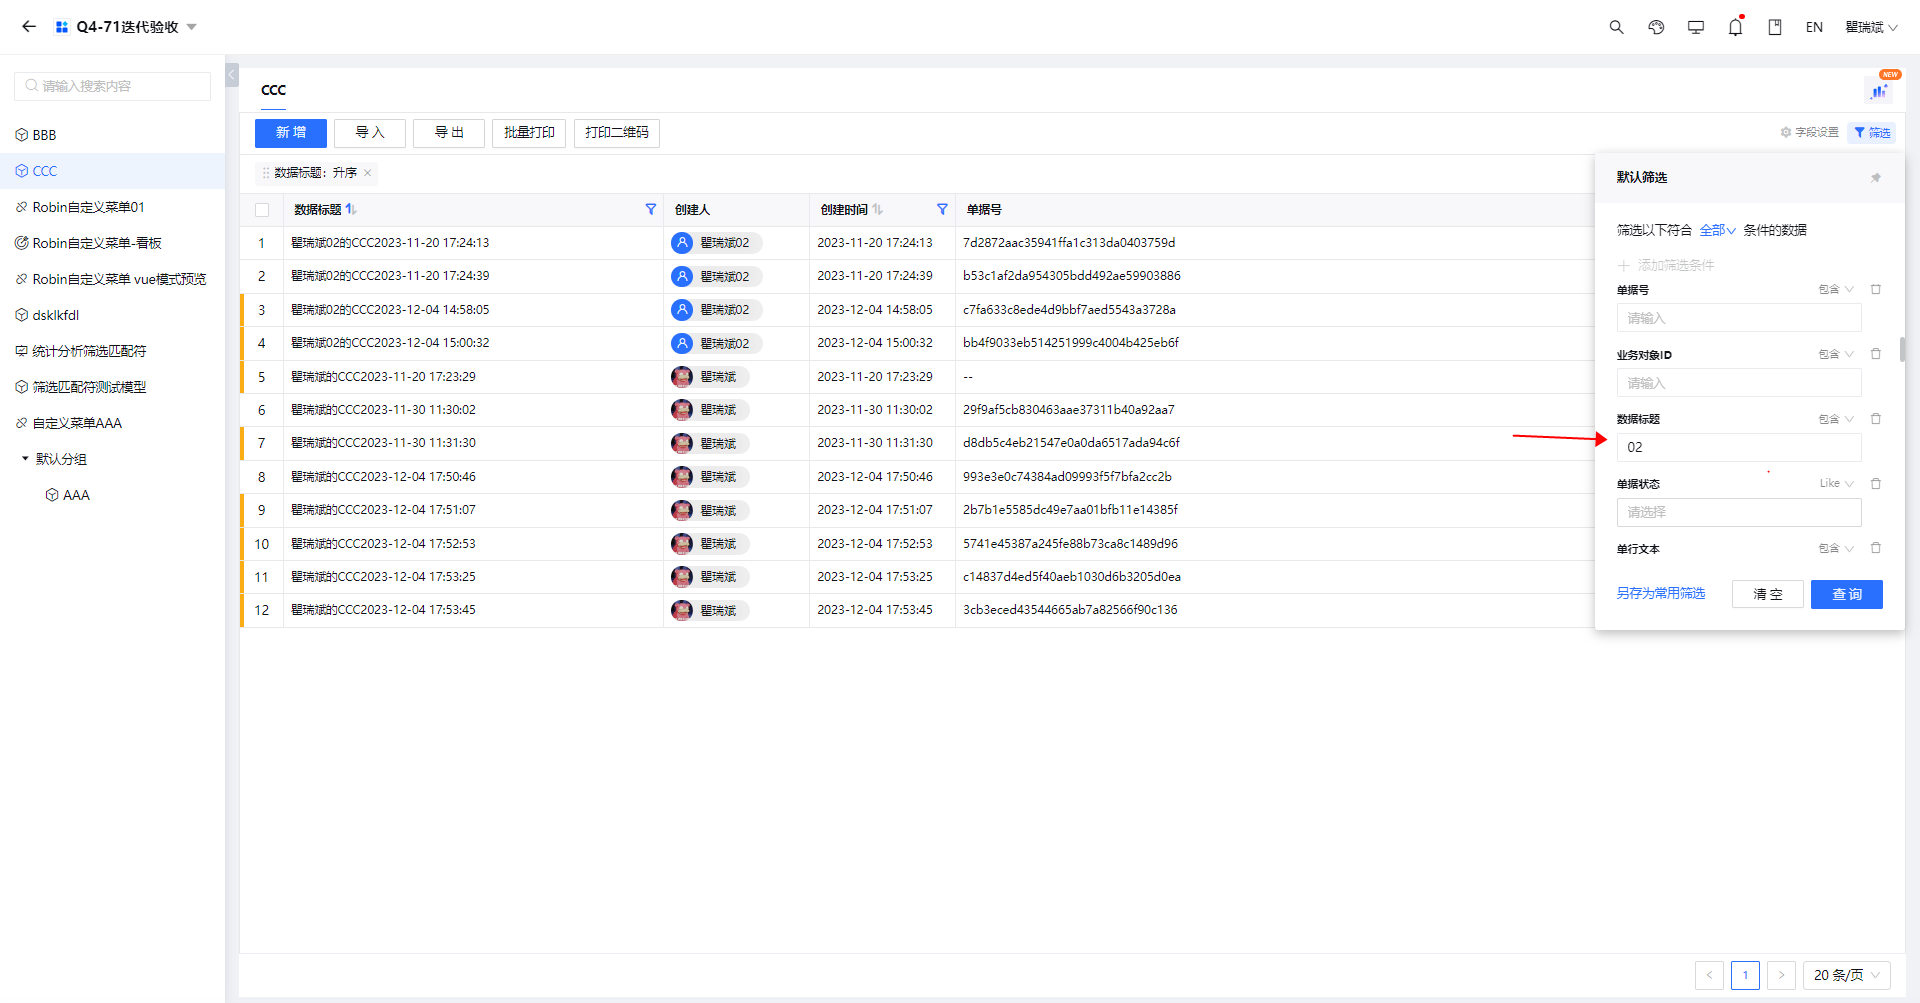Screen dimensions: 1920x1003
Task: Open the 20 条/页 page size dropdown
Action: point(1847,975)
